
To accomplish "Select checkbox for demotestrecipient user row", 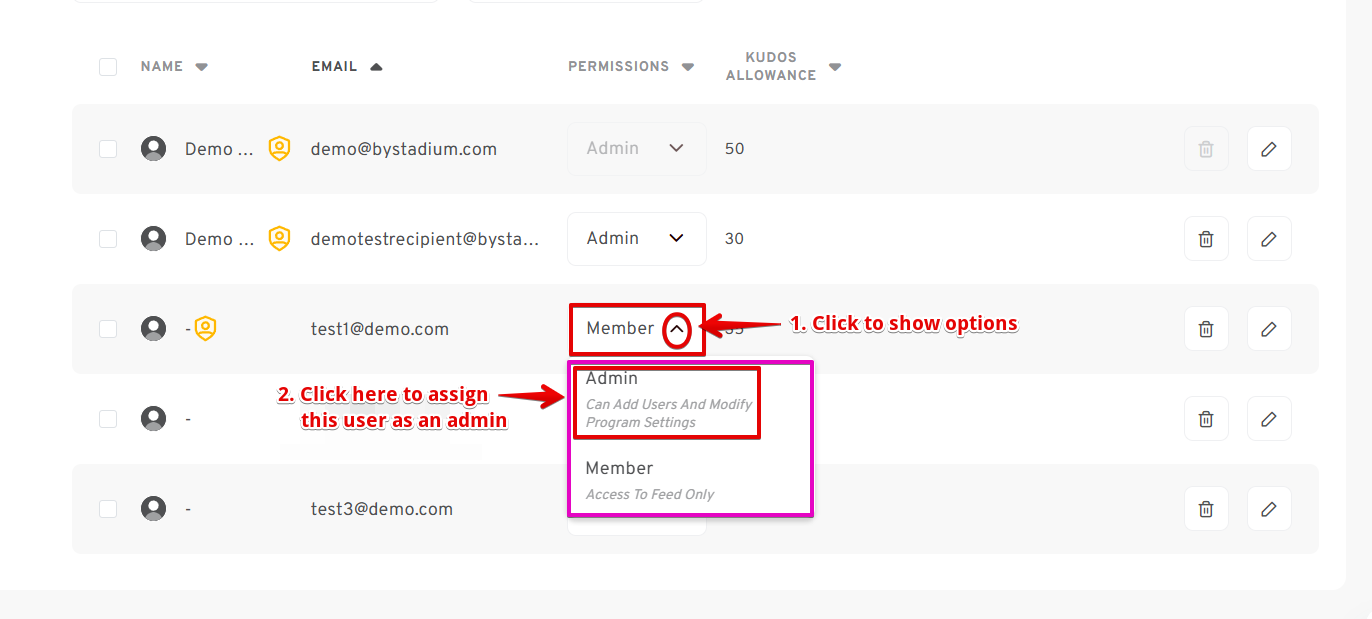I will (x=108, y=239).
